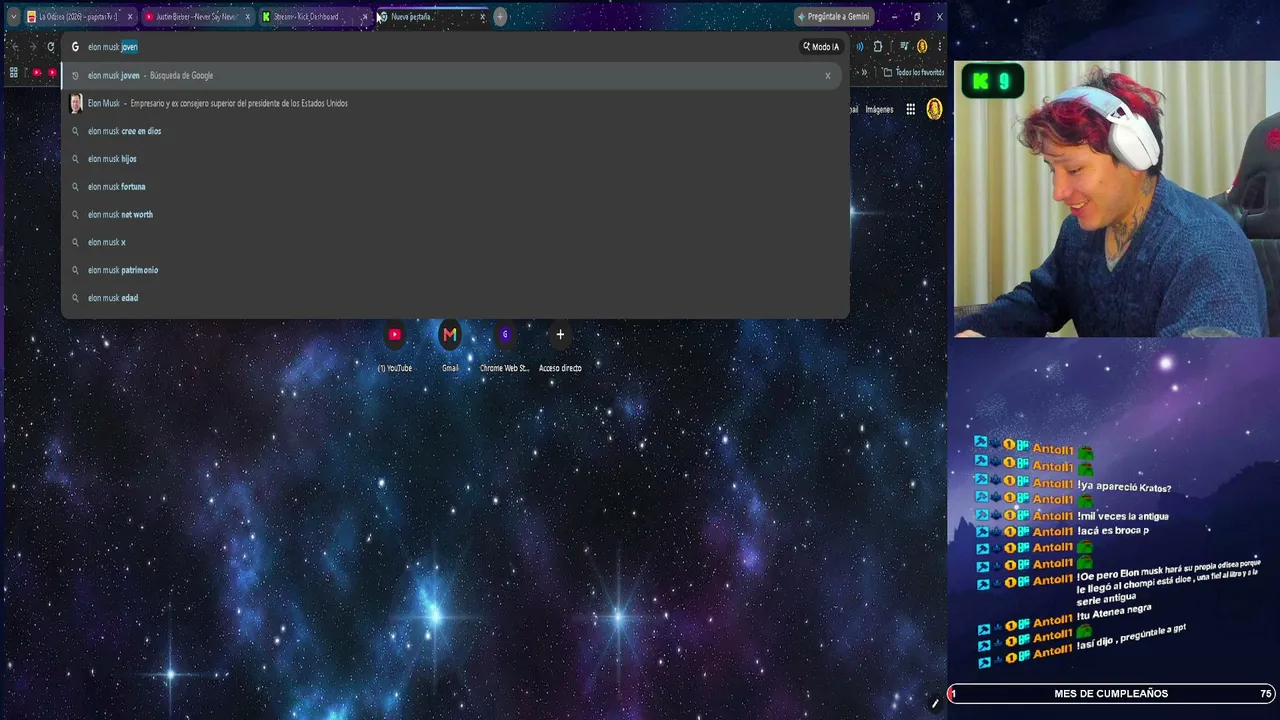Close the La Odisea tab

click(129, 17)
